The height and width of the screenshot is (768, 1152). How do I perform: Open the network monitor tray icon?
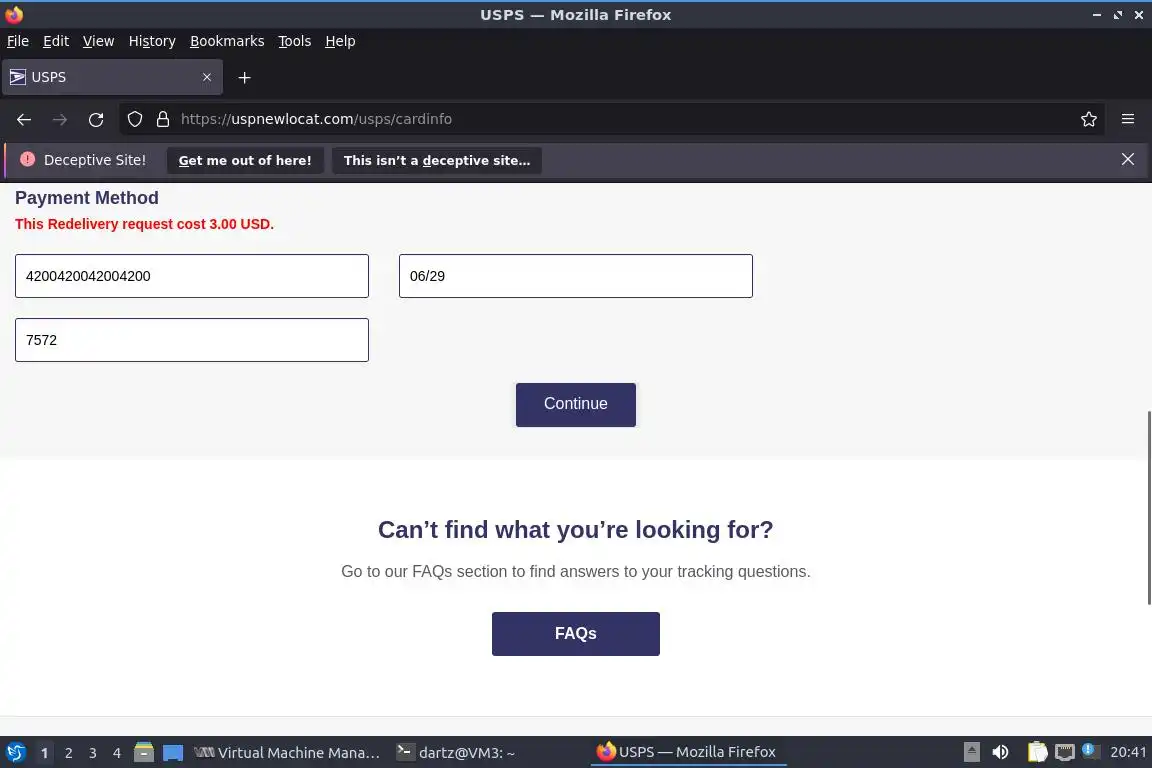1065,752
